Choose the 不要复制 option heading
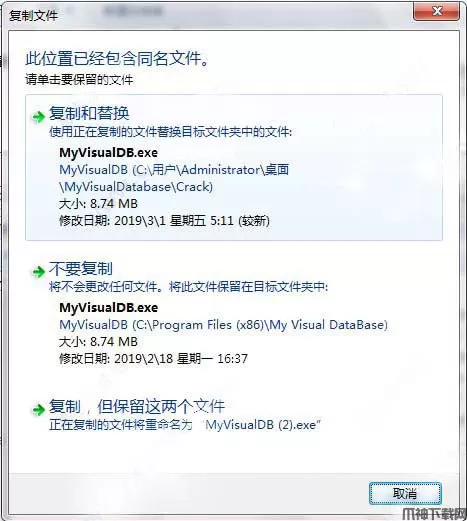This screenshot has height=521, width=467. point(81,268)
